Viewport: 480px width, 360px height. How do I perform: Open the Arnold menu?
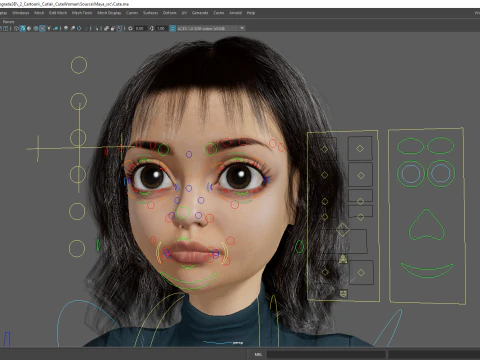click(x=235, y=13)
